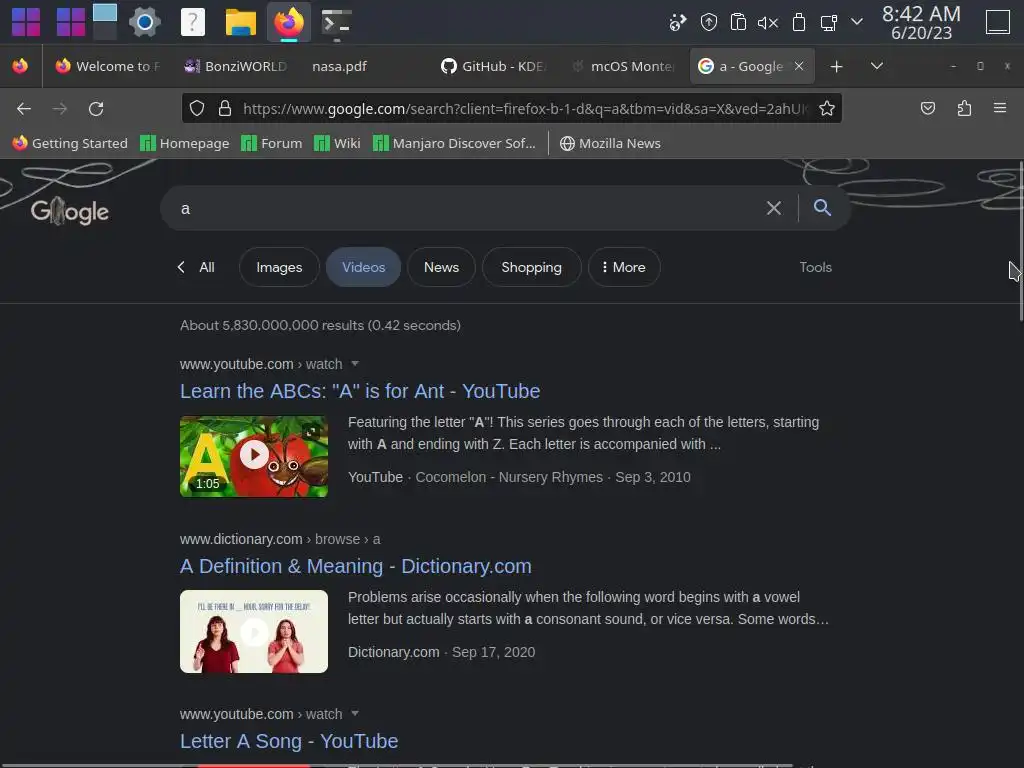Screen dimensions: 1024x768
Task: Select the Videos filter
Action: tap(363, 267)
